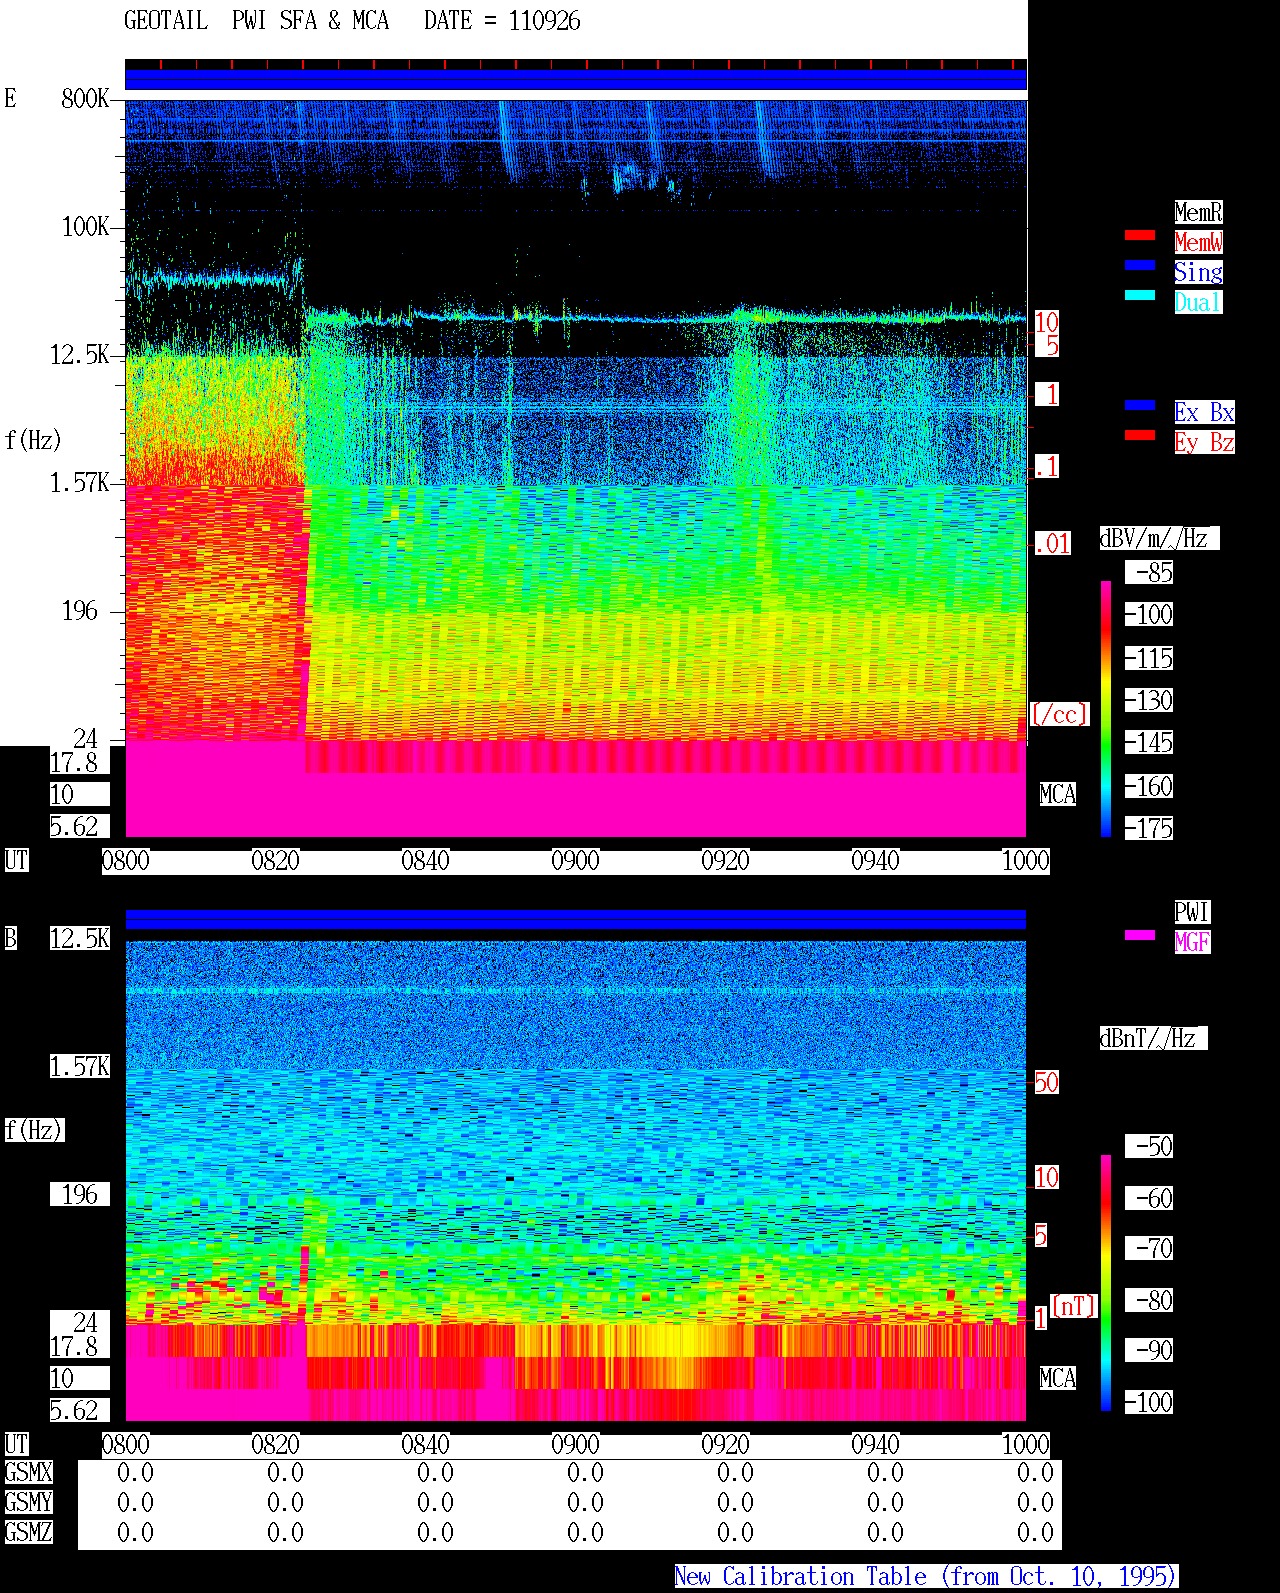Click the [/cc] density unit label
The image size is (1280, 1593).
click(x=1059, y=714)
